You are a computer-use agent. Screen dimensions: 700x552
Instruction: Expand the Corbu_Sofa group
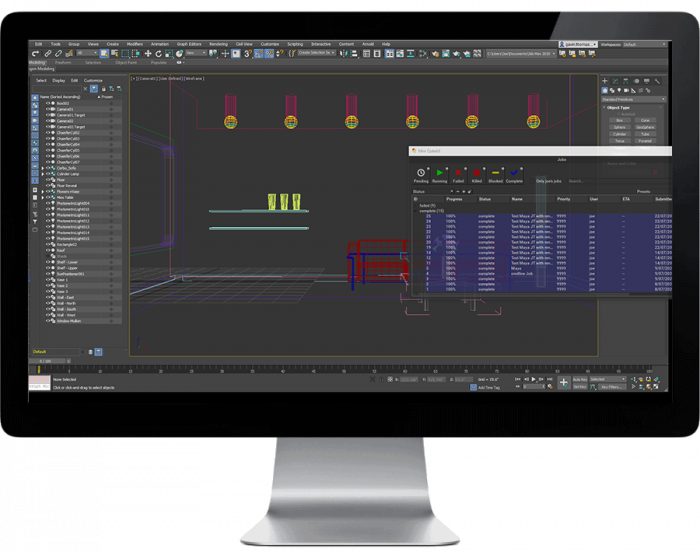point(43,168)
